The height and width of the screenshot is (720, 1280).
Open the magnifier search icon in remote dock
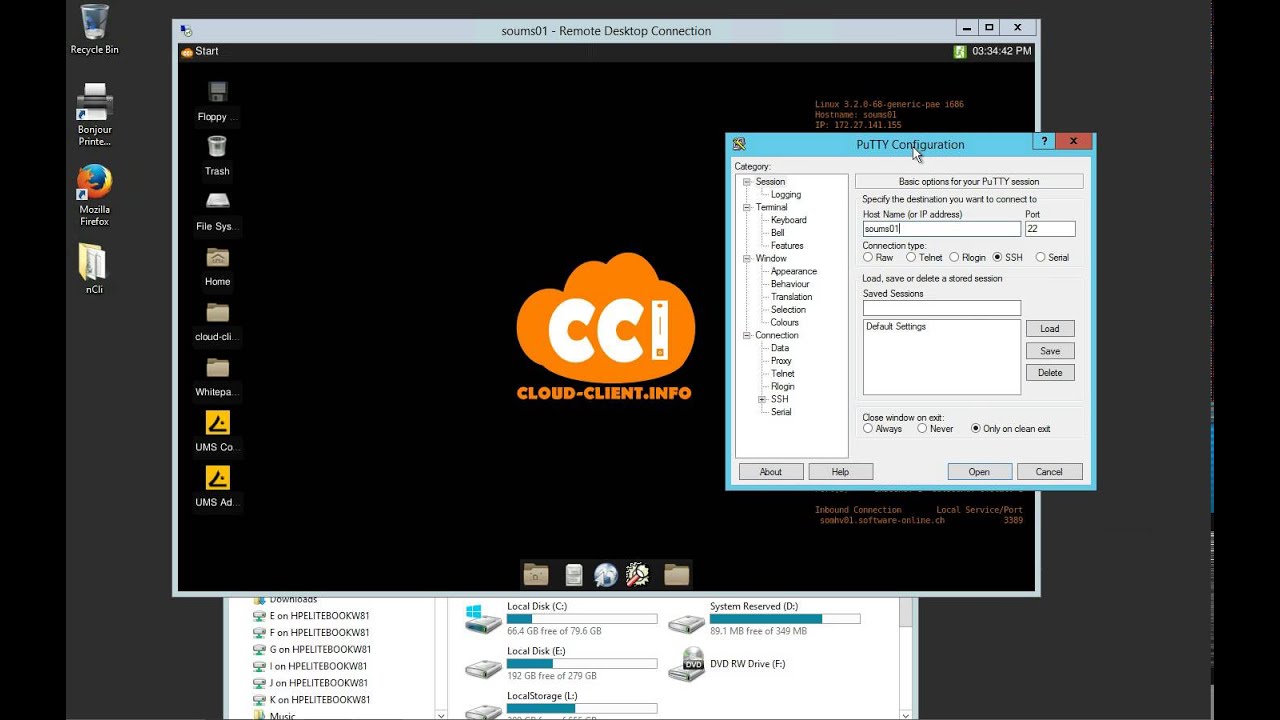point(638,574)
